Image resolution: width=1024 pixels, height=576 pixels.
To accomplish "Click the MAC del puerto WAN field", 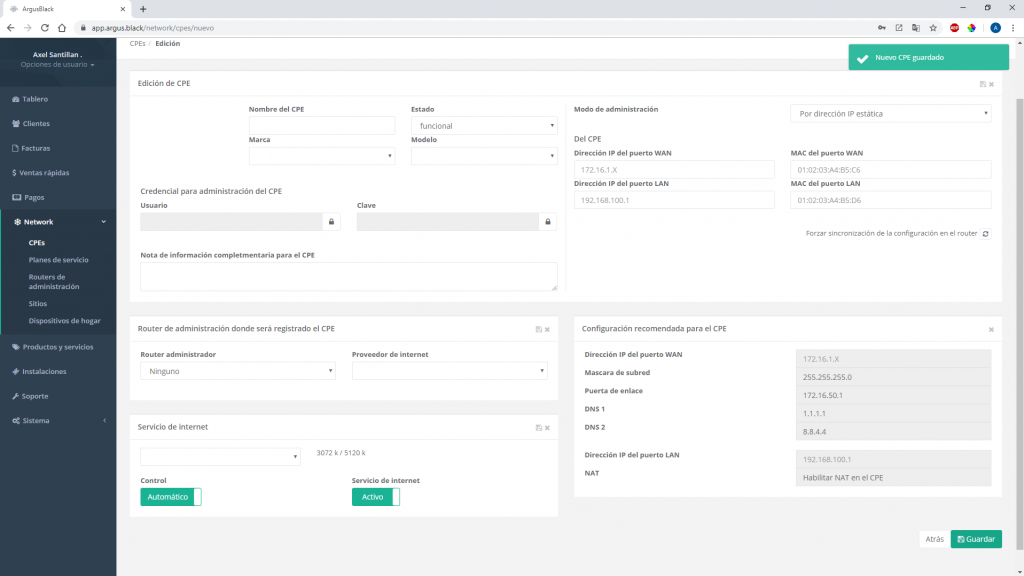I will (x=891, y=170).
